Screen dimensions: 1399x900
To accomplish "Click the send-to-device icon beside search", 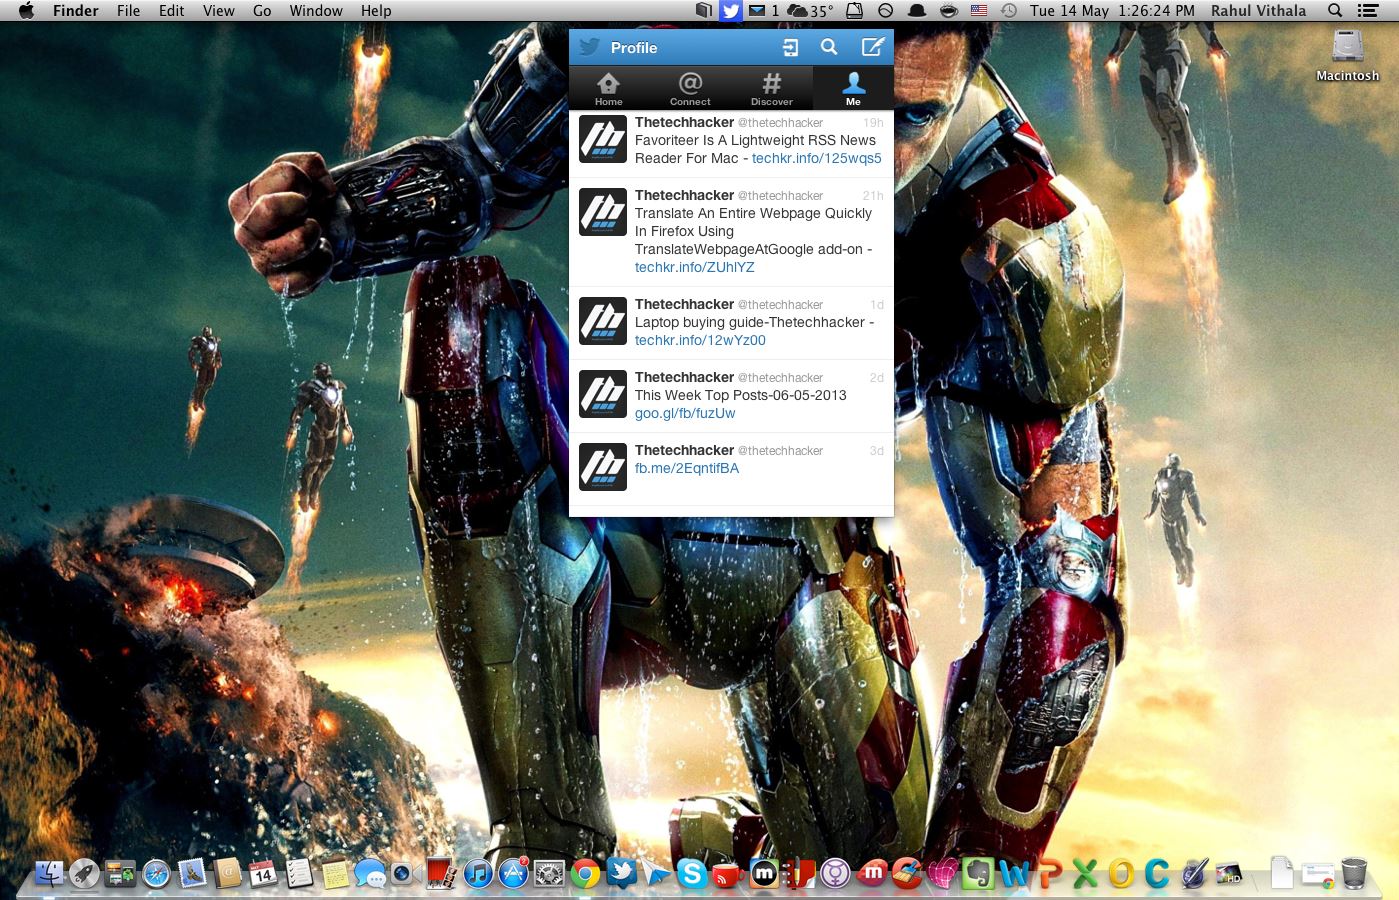I will pos(790,47).
